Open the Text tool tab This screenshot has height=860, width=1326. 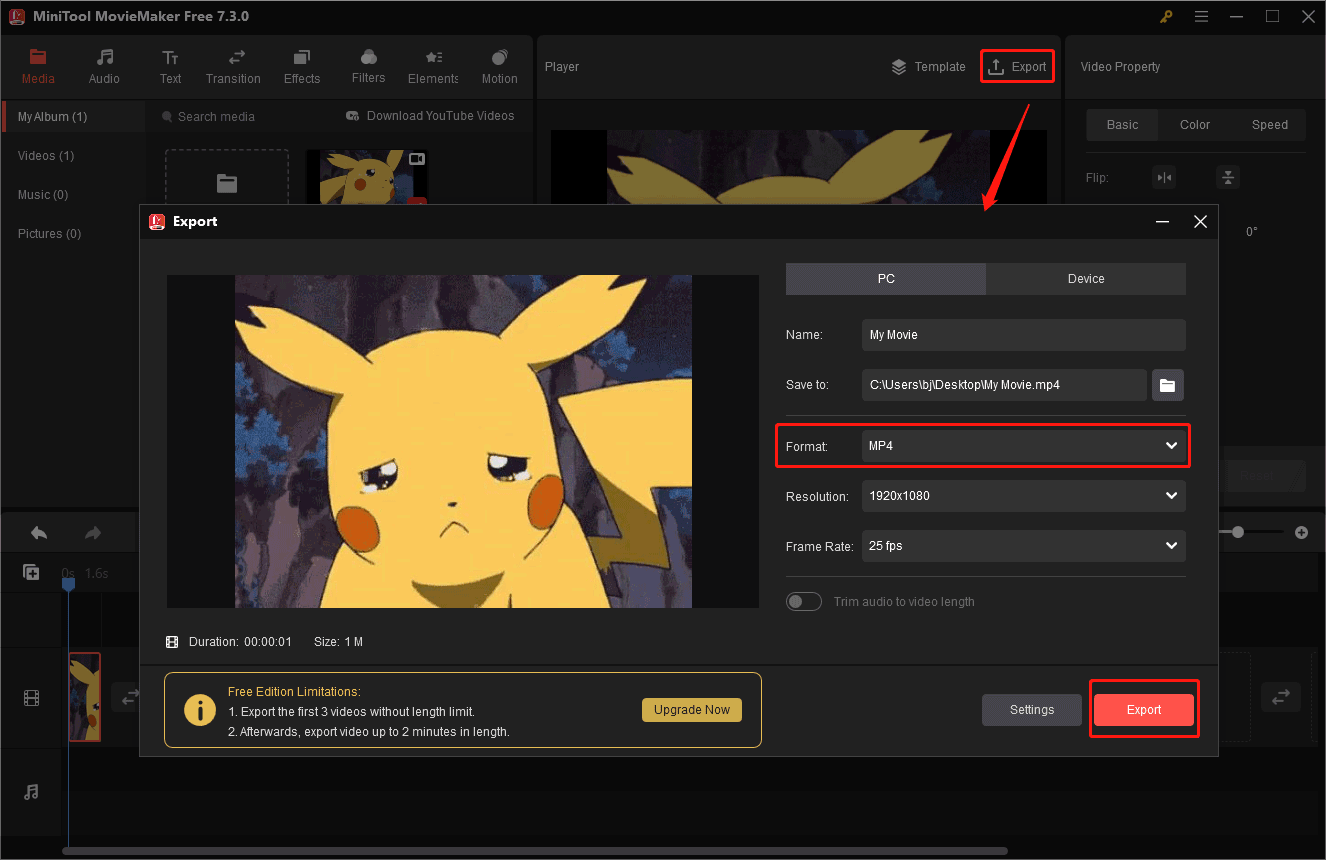pyautogui.click(x=171, y=67)
